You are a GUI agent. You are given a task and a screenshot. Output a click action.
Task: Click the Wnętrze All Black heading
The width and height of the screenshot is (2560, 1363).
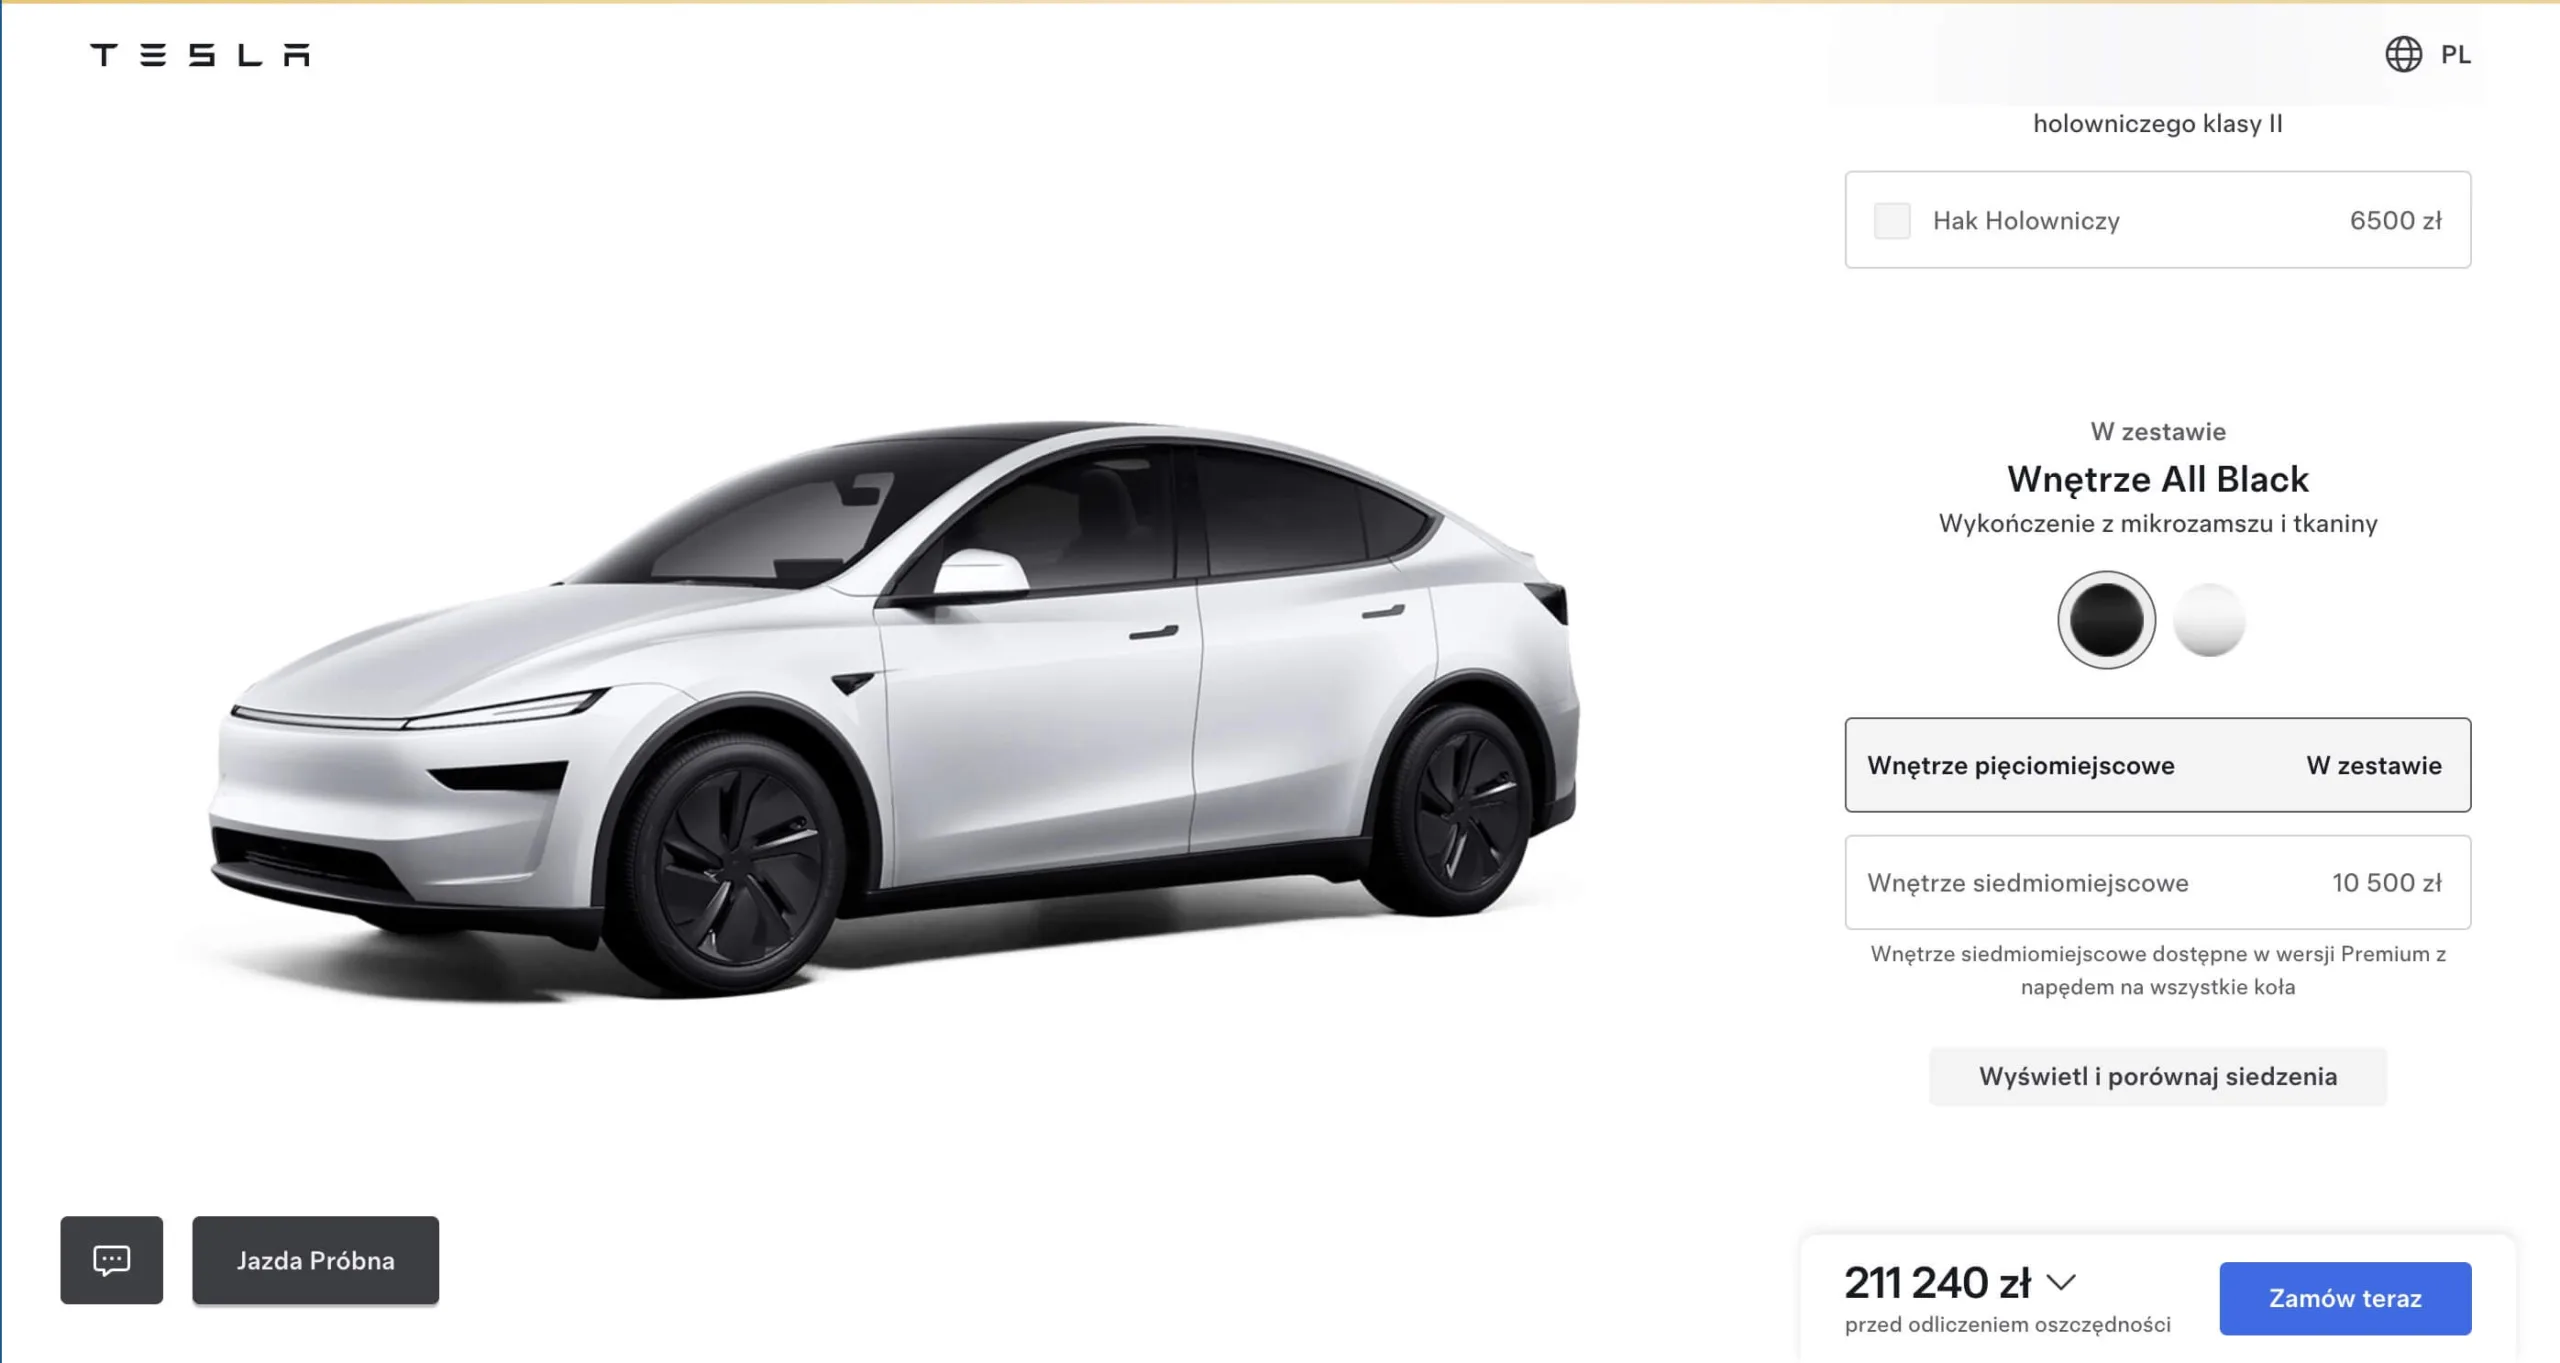point(2158,480)
